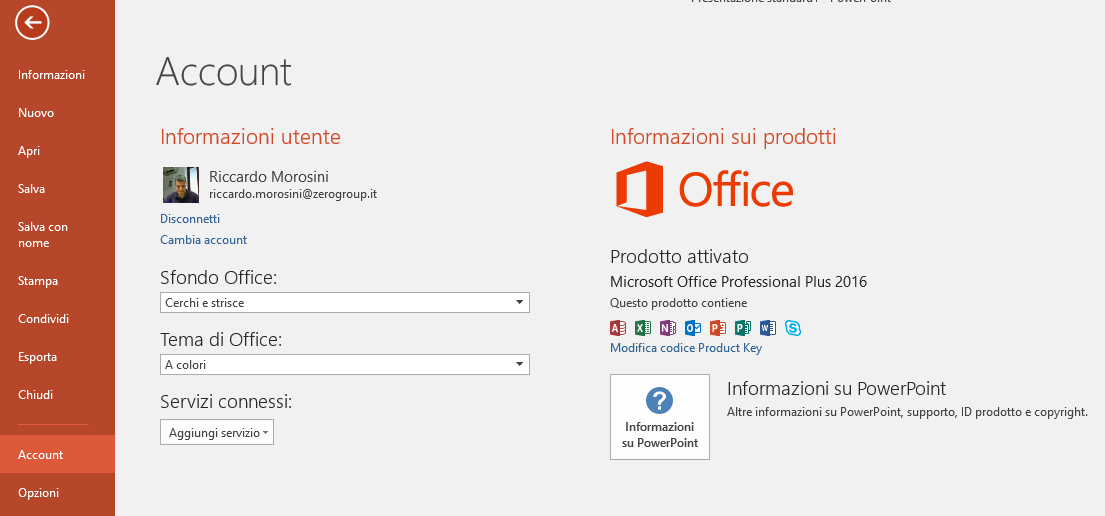Go to Esporta in the sidebar
1105x516 pixels.
[37, 357]
